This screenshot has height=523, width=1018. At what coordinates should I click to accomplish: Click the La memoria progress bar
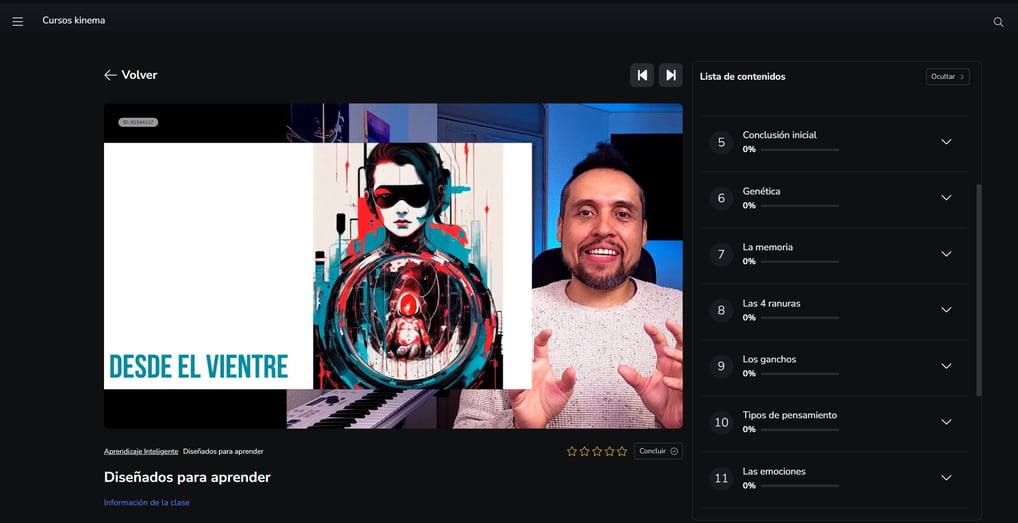coord(800,262)
